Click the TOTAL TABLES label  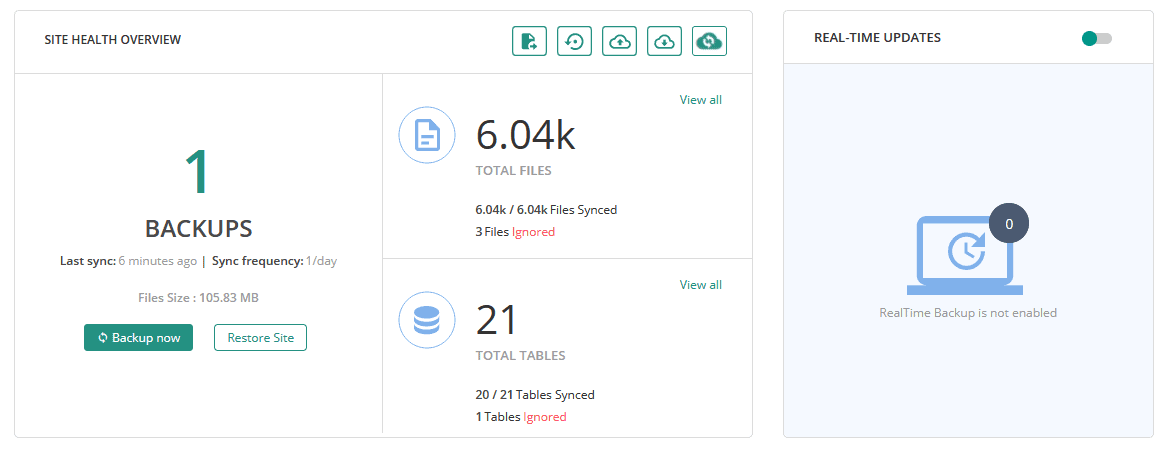click(521, 356)
